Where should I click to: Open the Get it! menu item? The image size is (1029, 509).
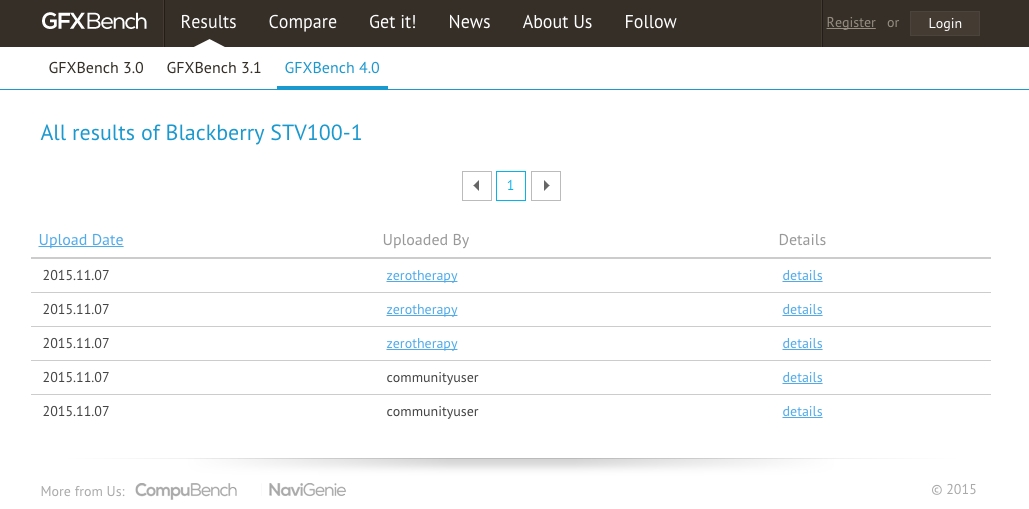coord(392,22)
